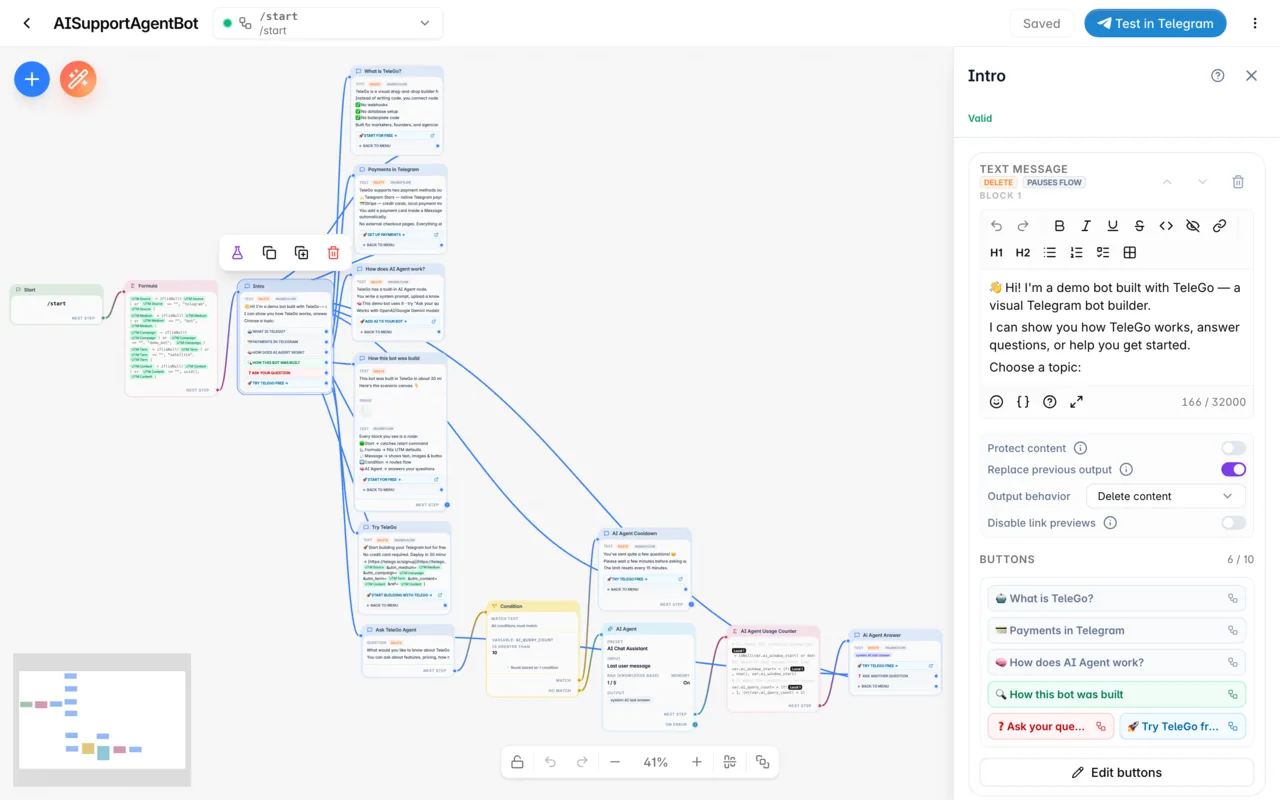Screen dimensions: 1280x800
Task: Click the red trash icon in node toolbar
Action: (334, 253)
